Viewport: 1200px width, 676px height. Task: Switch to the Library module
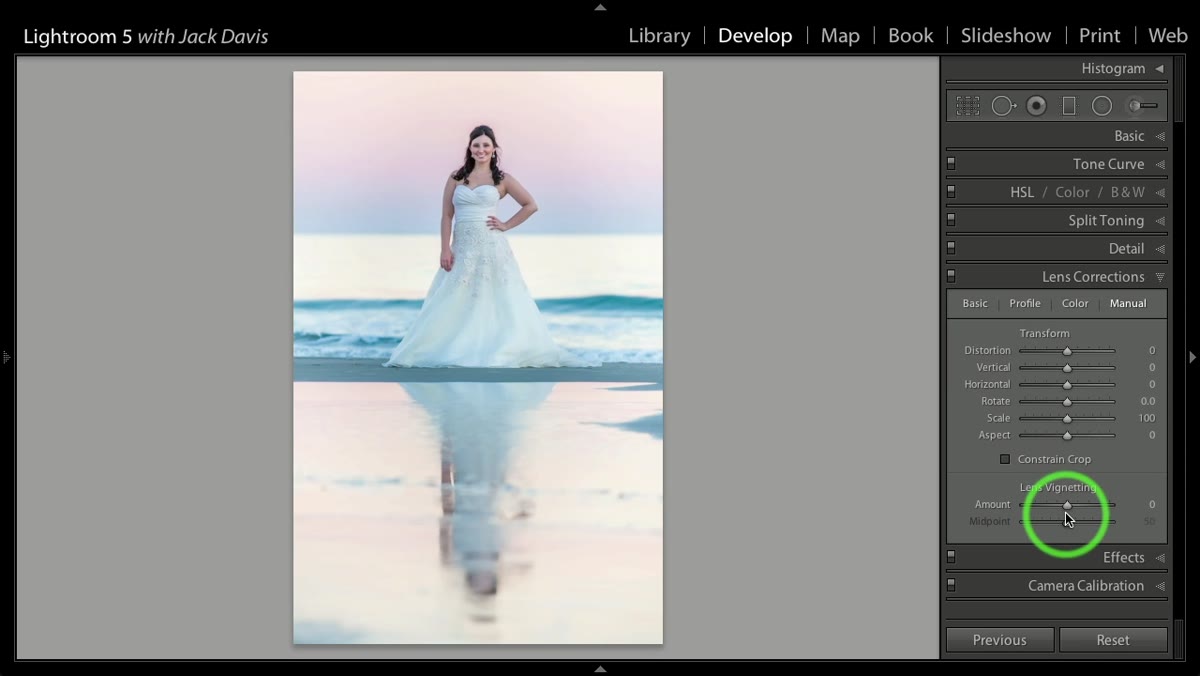(659, 36)
